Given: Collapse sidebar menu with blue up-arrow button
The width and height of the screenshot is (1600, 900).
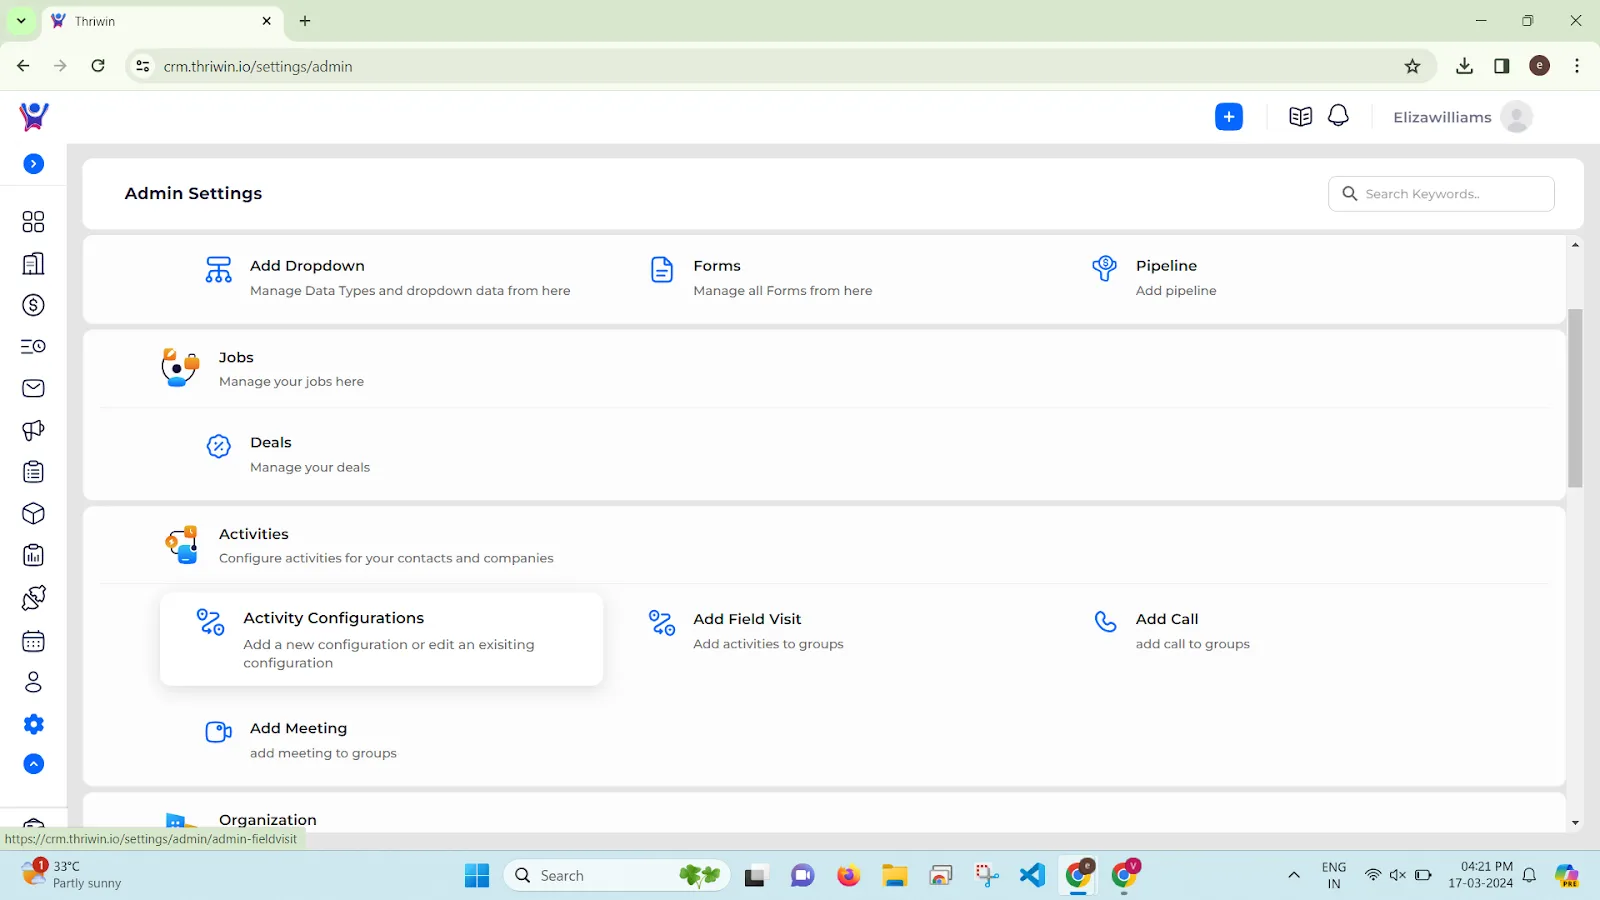Looking at the screenshot, I should pyautogui.click(x=34, y=764).
